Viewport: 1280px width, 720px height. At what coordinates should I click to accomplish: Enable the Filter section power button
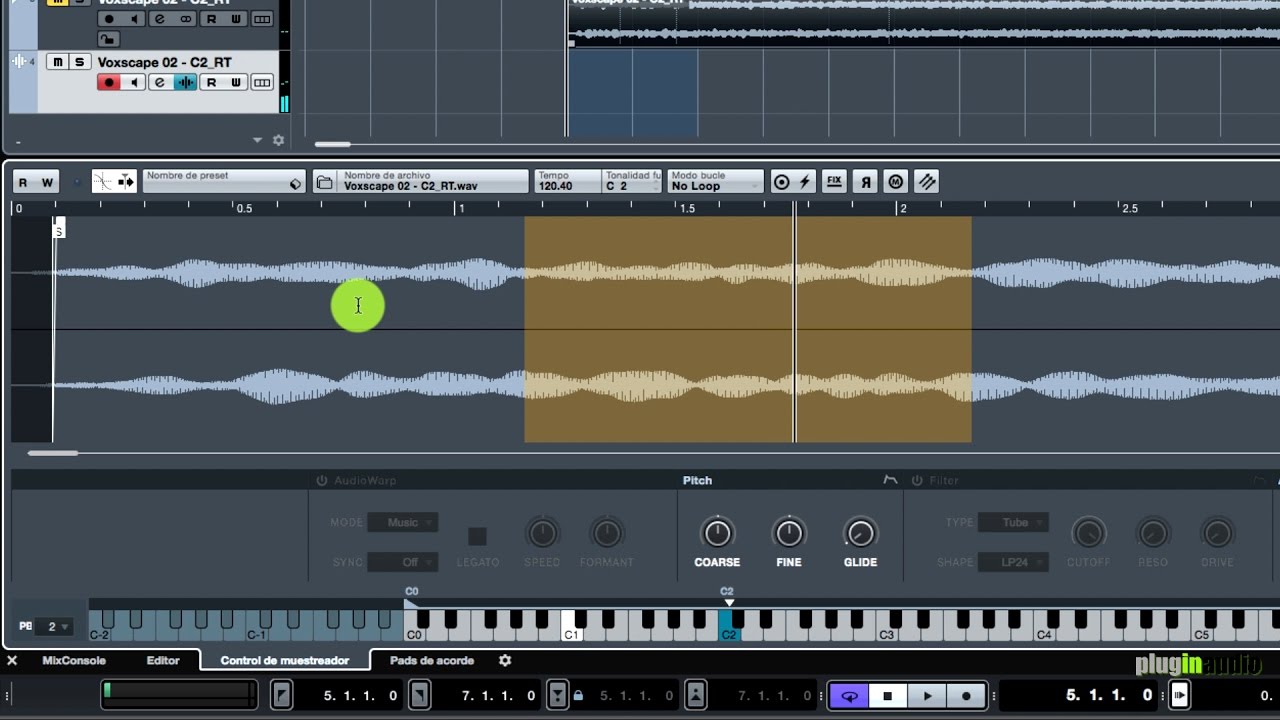(x=917, y=480)
